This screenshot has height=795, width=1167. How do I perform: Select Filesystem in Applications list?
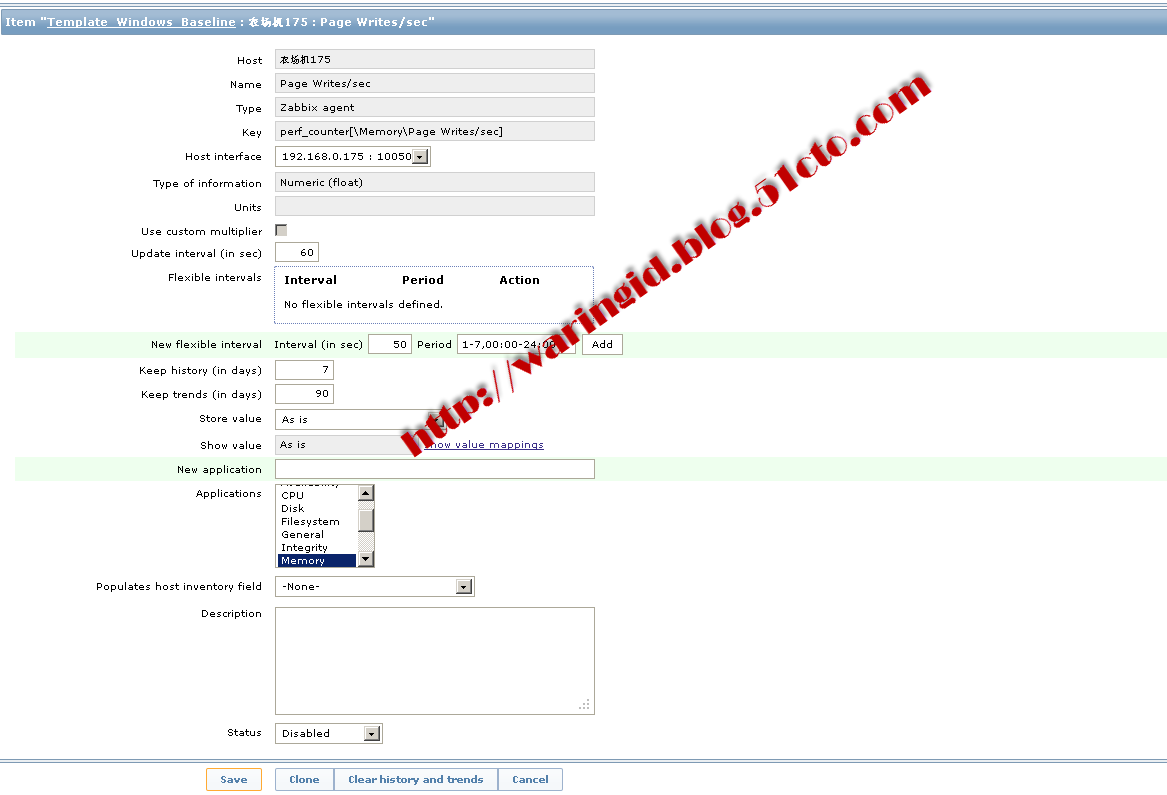click(x=317, y=522)
